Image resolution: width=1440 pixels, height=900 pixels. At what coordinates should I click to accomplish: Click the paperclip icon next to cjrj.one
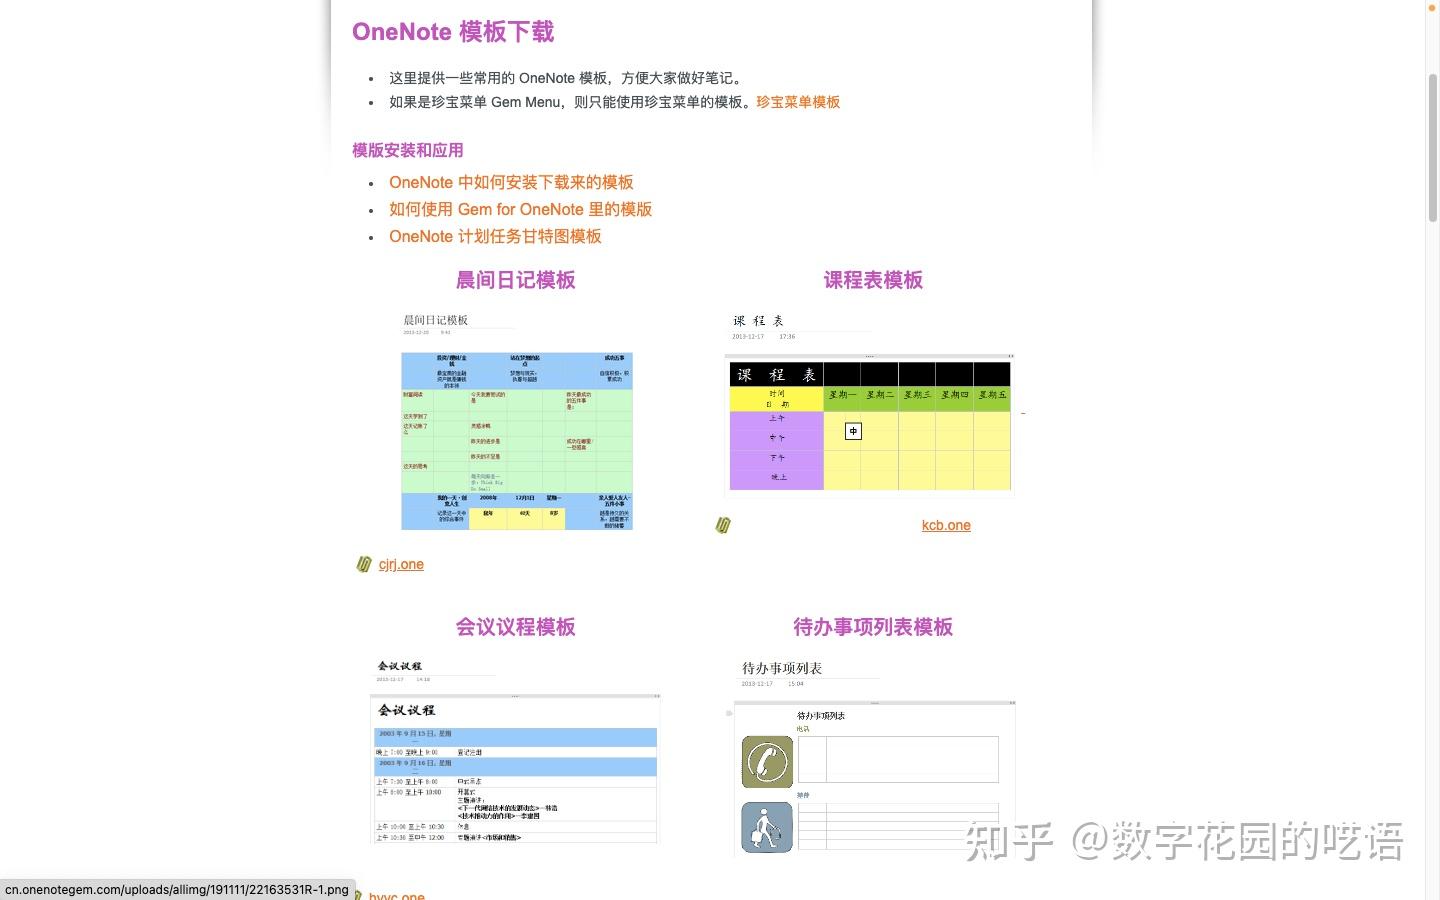[x=364, y=564]
